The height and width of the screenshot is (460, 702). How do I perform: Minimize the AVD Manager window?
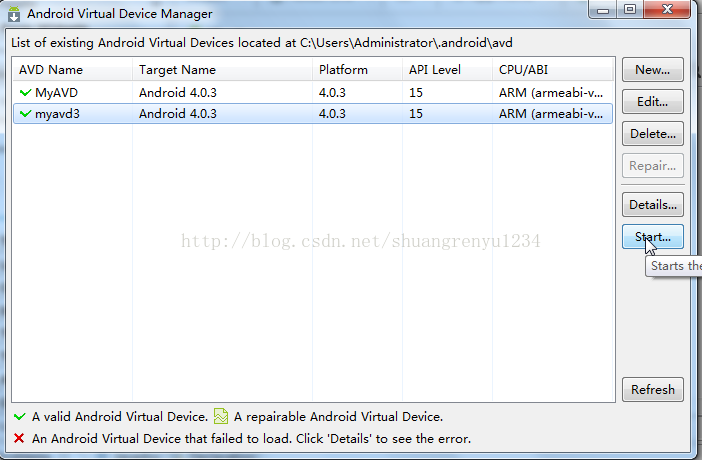click(603, 9)
